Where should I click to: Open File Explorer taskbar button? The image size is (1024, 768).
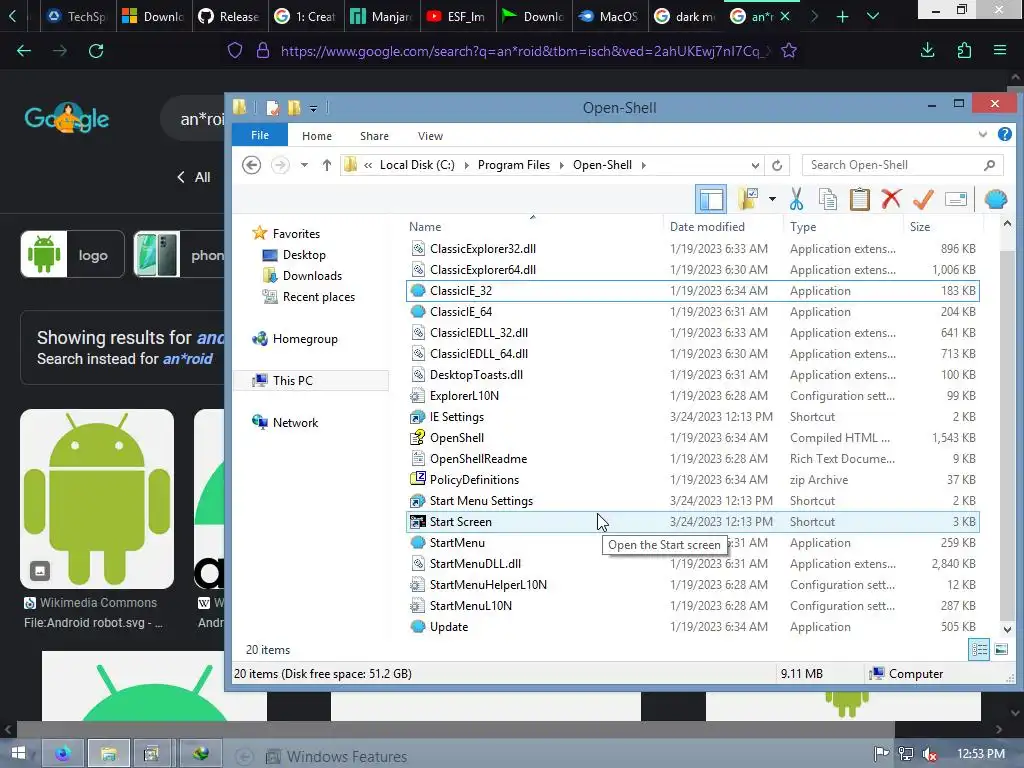tap(108, 754)
